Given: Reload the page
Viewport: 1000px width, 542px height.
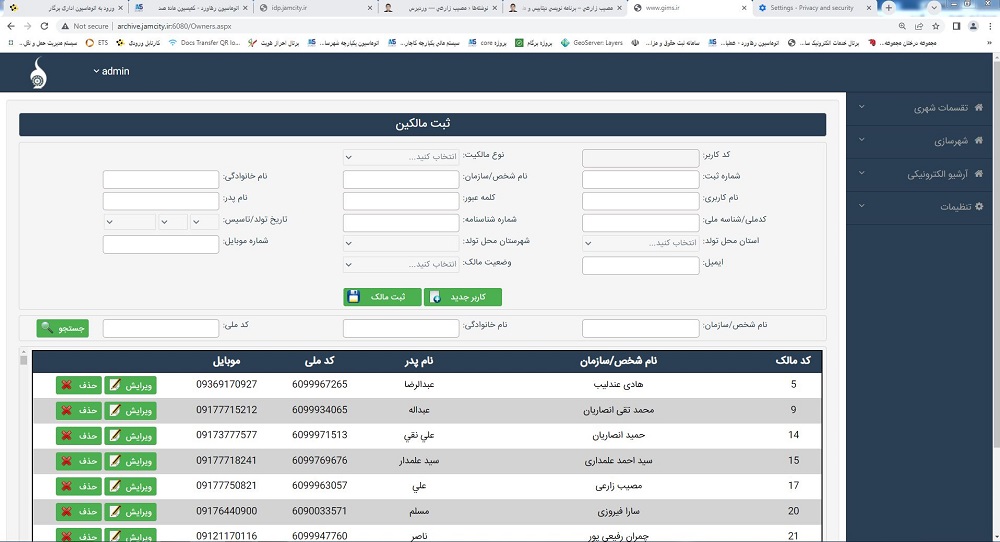Looking at the screenshot, I should (x=44, y=26).
